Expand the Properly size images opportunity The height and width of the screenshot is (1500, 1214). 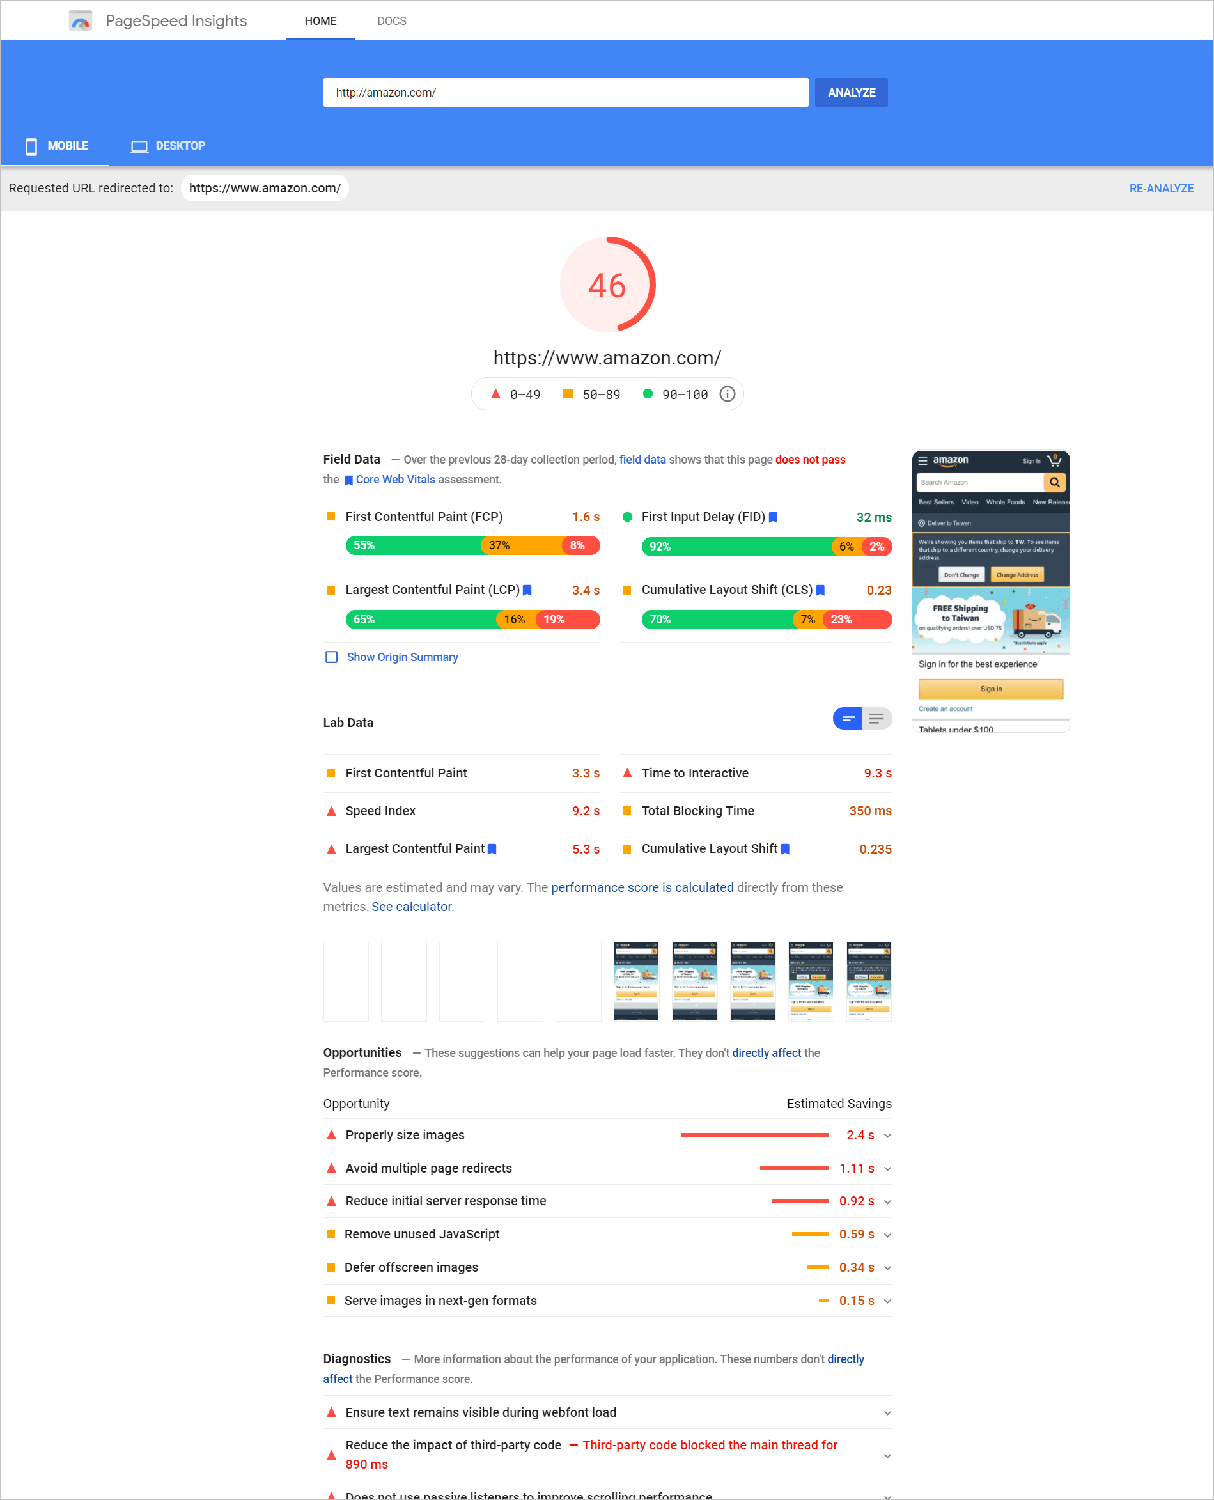(886, 1135)
